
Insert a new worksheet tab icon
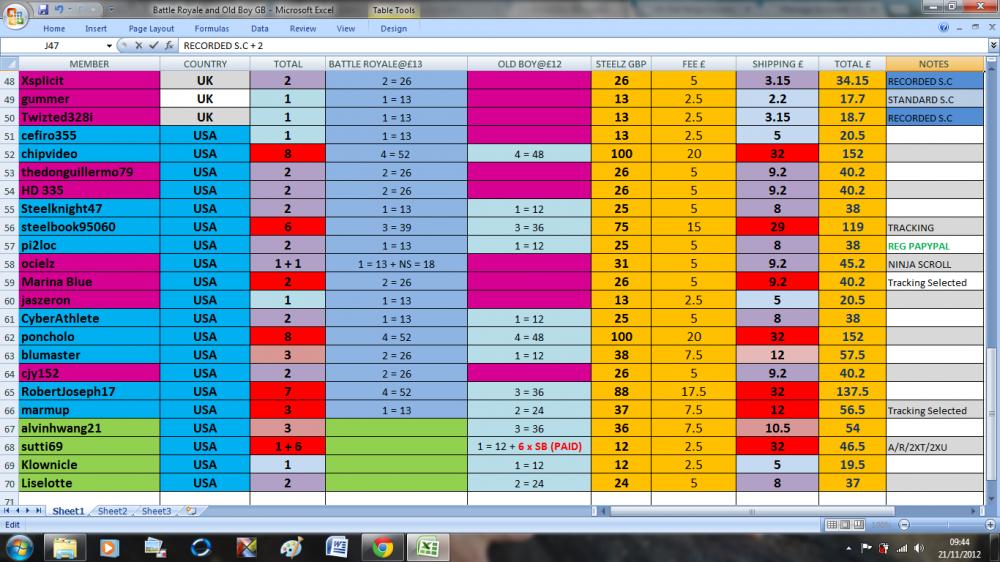click(191, 511)
